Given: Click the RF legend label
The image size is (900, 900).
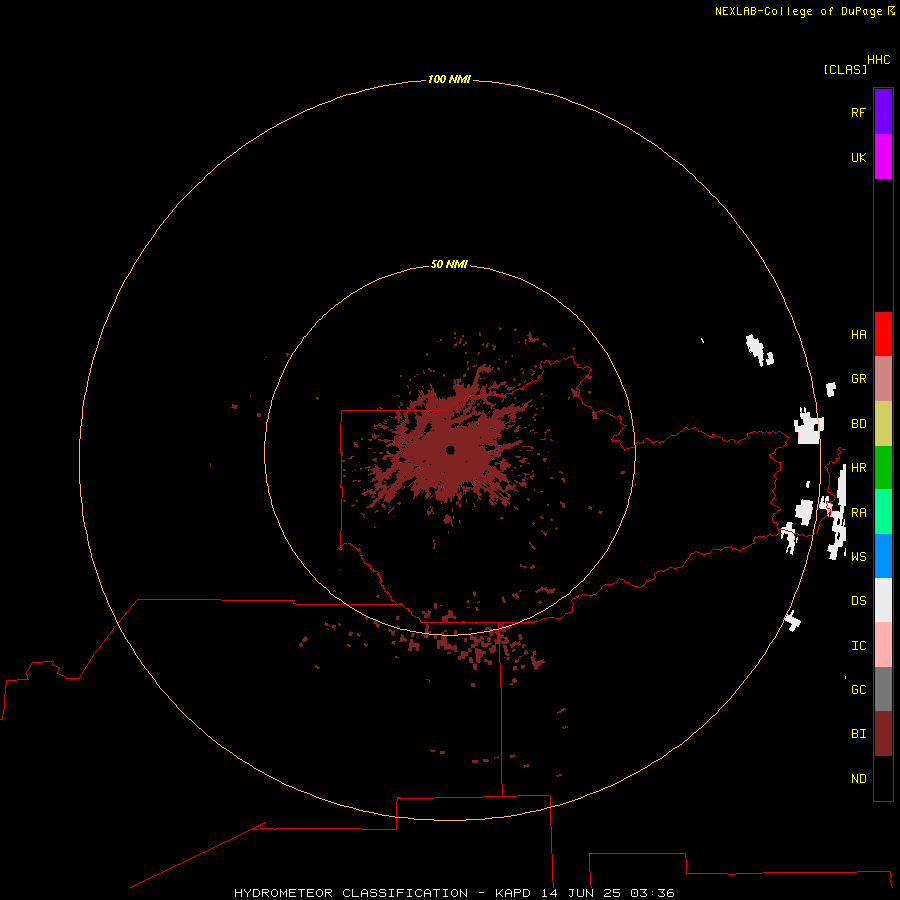Looking at the screenshot, I should coord(858,112).
